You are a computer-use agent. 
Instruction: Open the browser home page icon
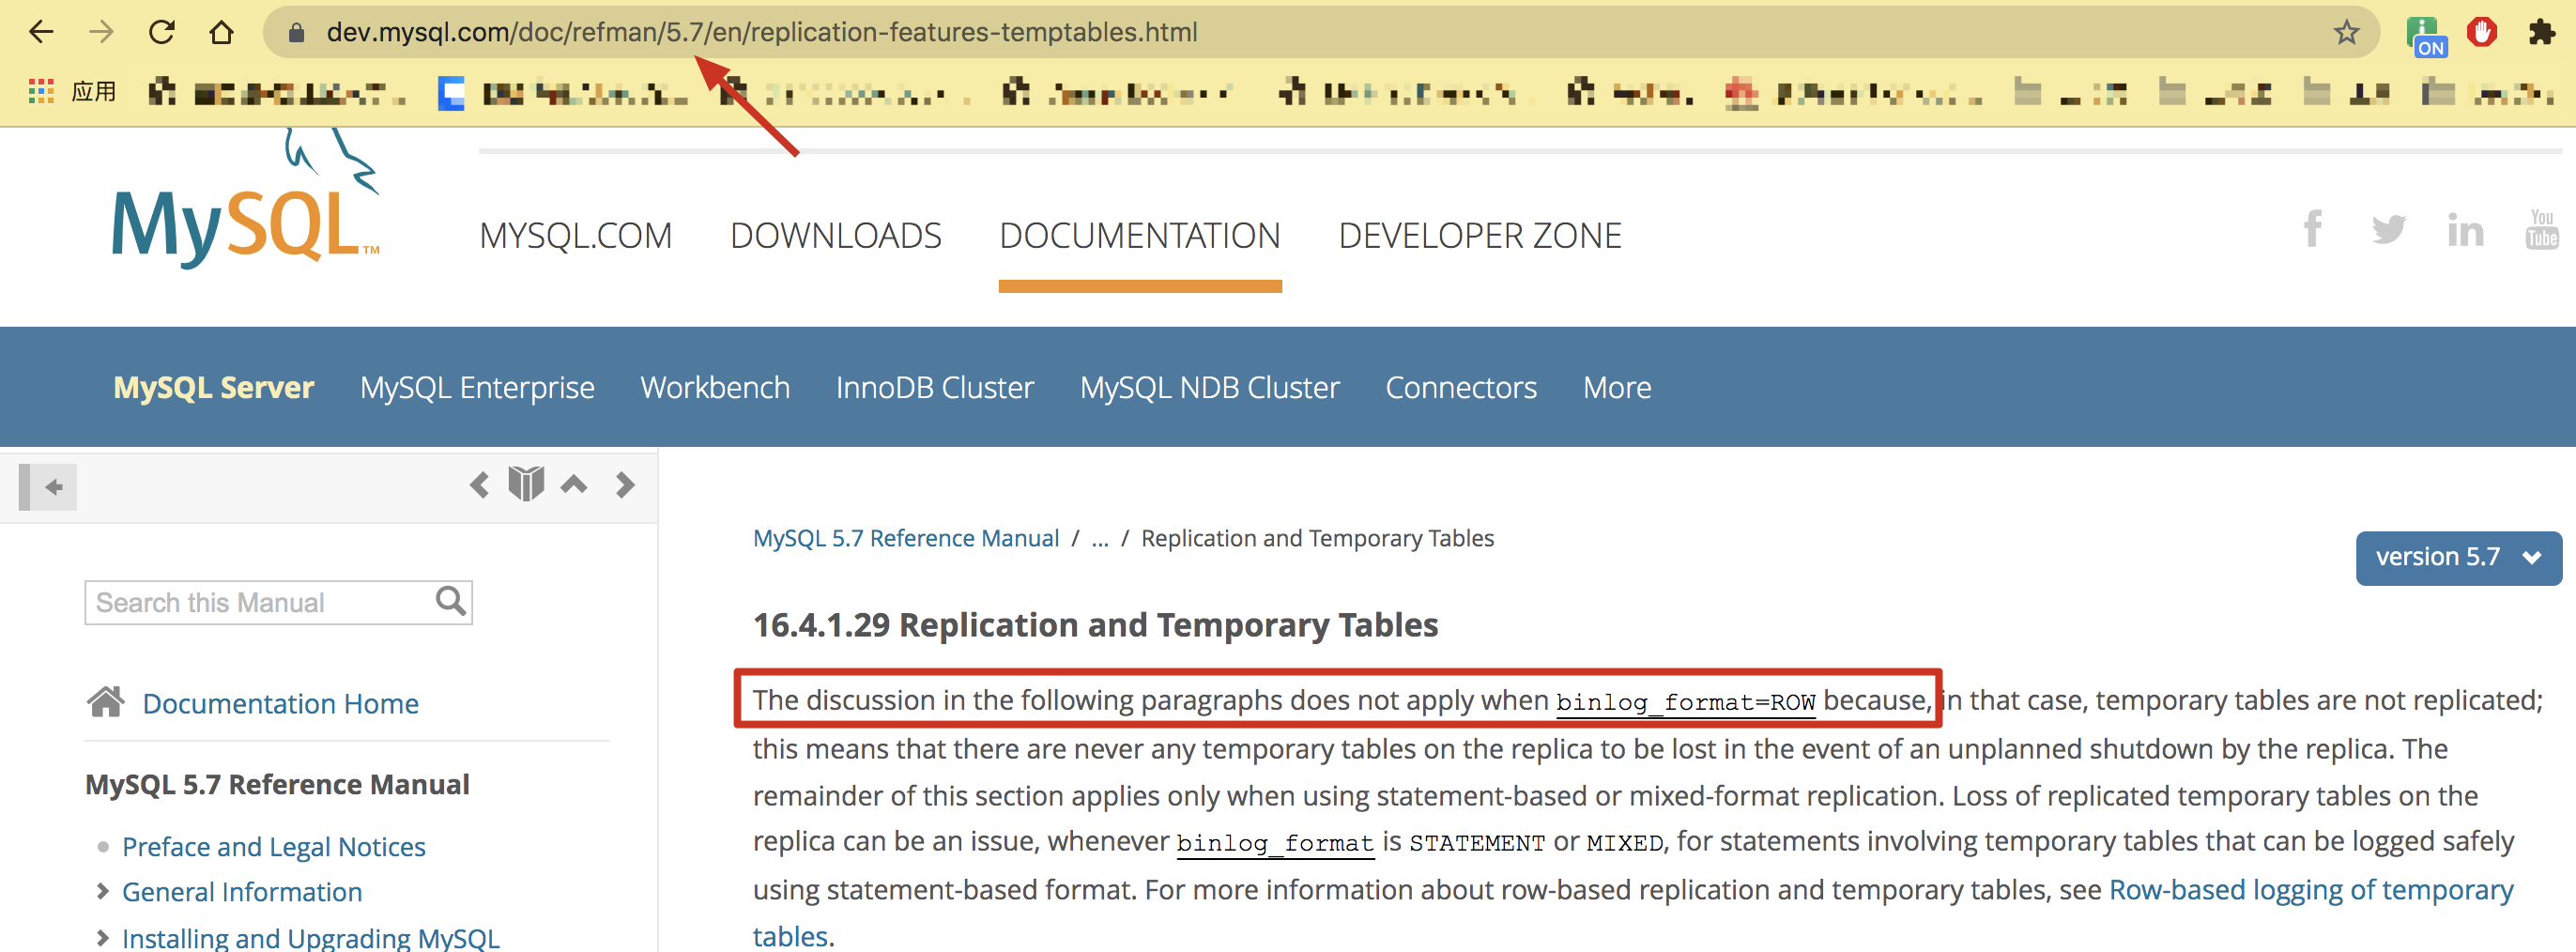tap(221, 33)
